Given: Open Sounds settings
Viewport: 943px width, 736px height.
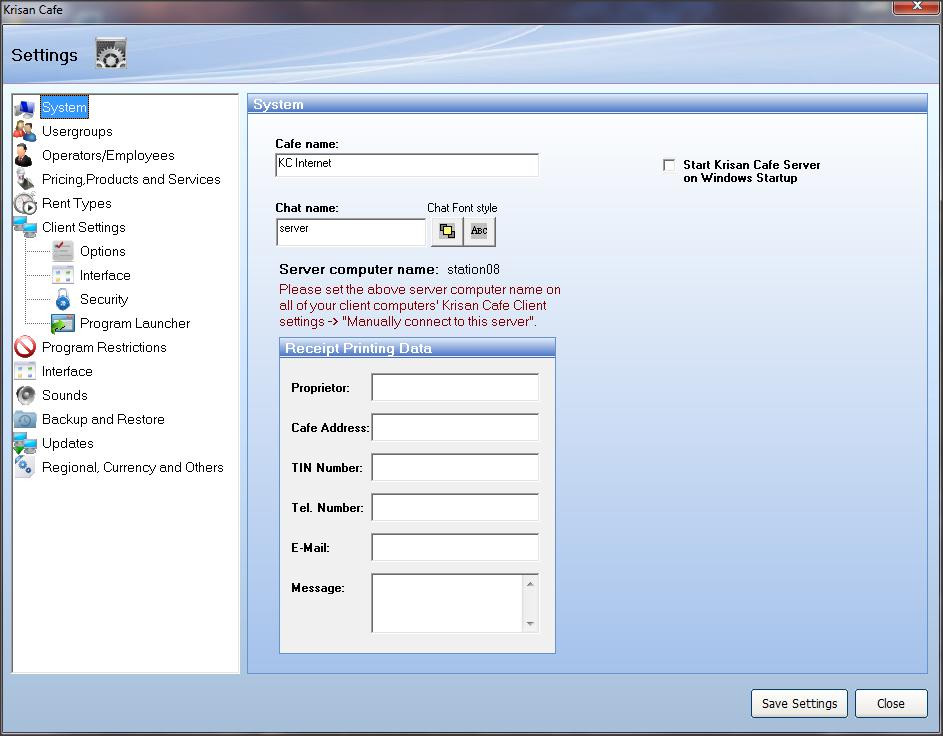Looking at the screenshot, I should pyautogui.click(x=65, y=396).
